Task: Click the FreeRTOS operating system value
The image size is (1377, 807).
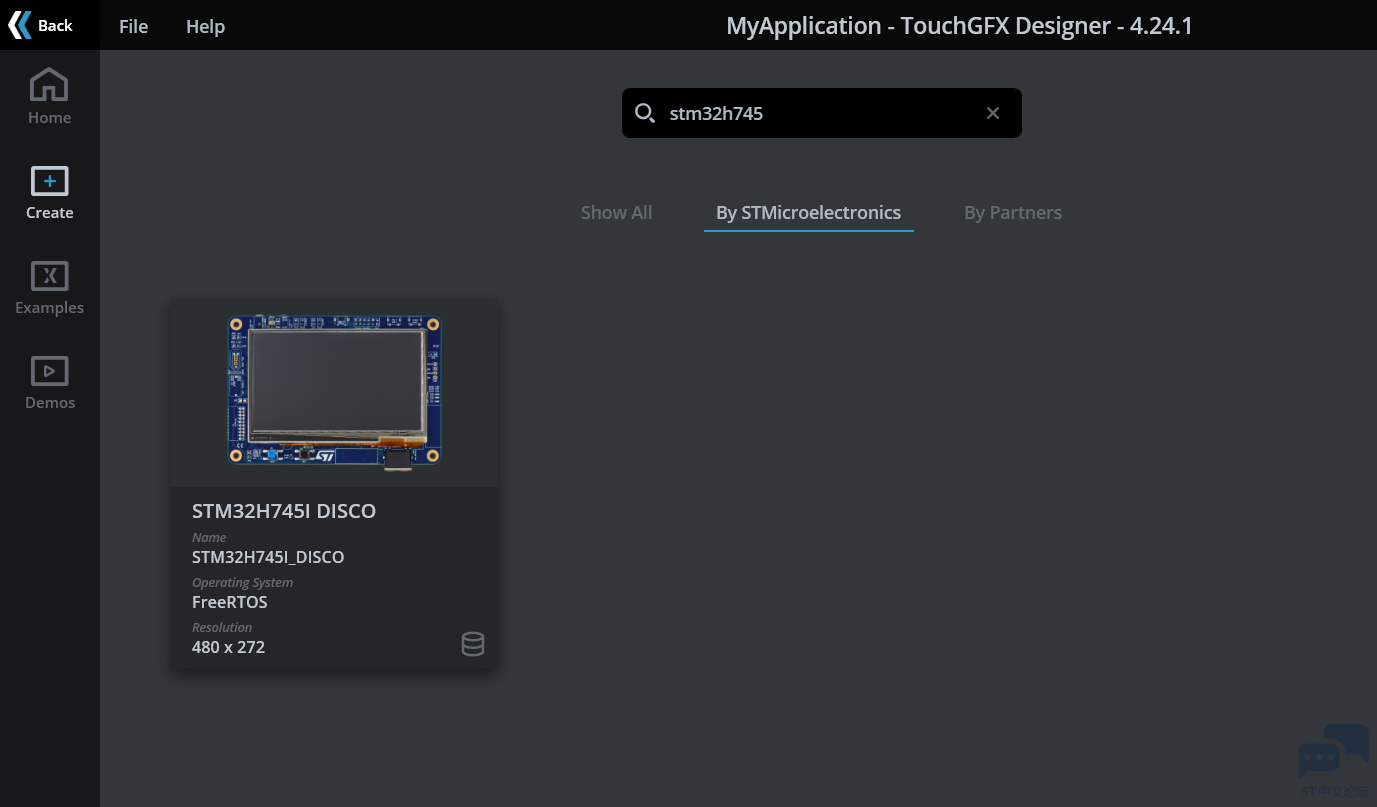Action: pyautogui.click(x=230, y=602)
